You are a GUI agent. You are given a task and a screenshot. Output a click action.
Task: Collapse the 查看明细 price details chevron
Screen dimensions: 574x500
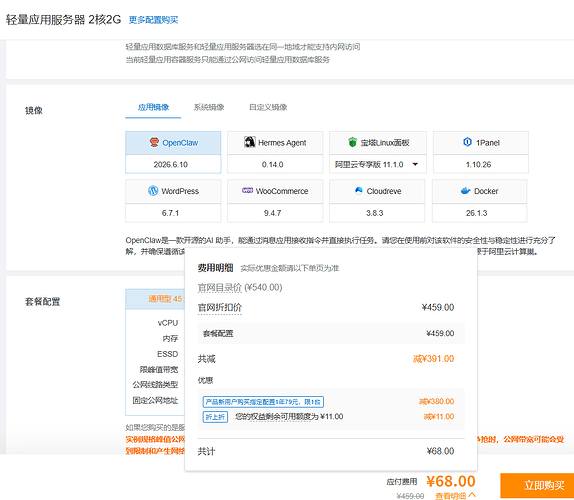(x=472, y=495)
